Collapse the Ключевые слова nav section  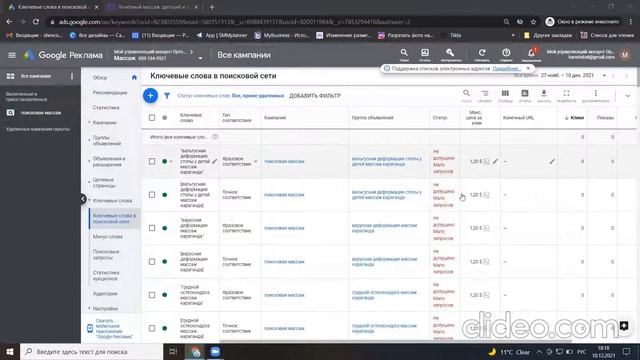[x=89, y=200]
